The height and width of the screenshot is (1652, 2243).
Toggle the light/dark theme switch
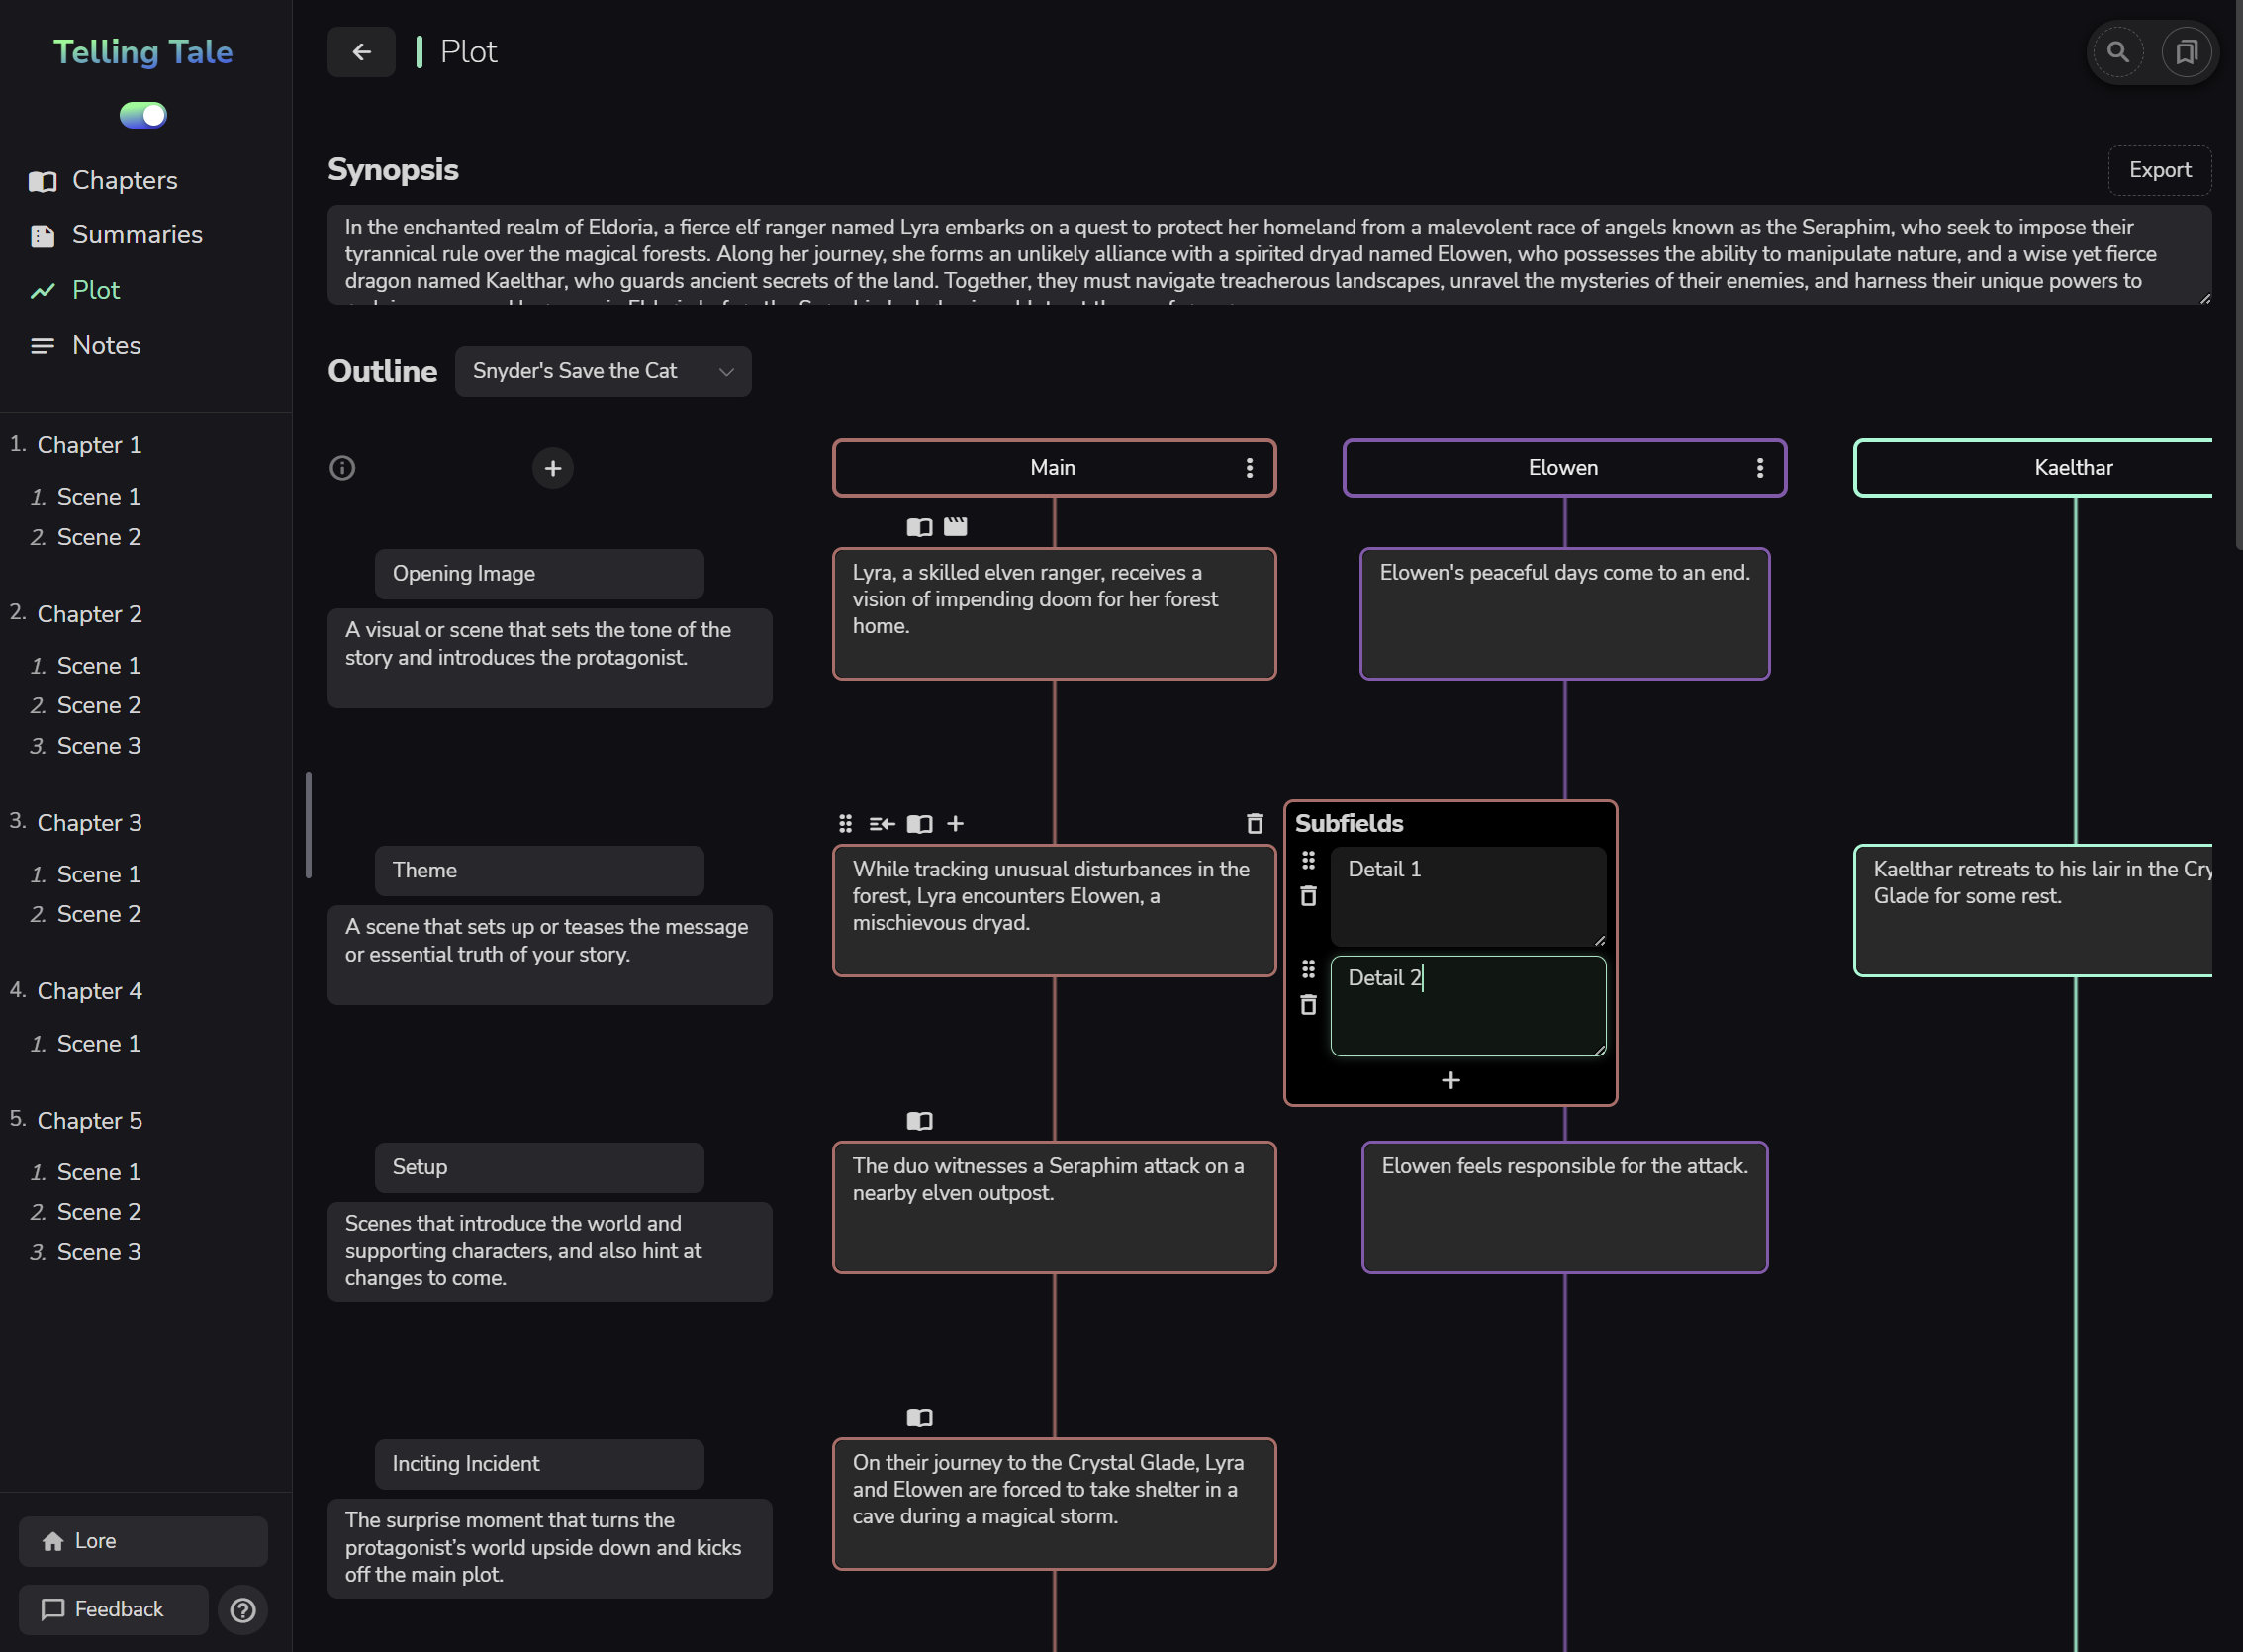coord(143,115)
